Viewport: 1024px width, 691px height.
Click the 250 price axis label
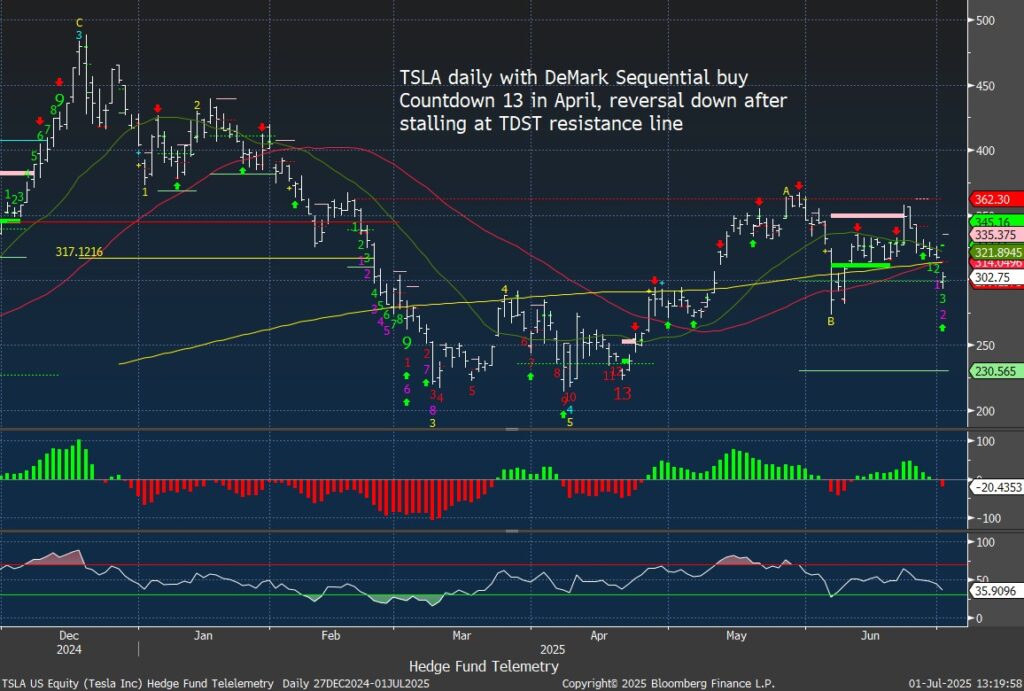point(985,346)
